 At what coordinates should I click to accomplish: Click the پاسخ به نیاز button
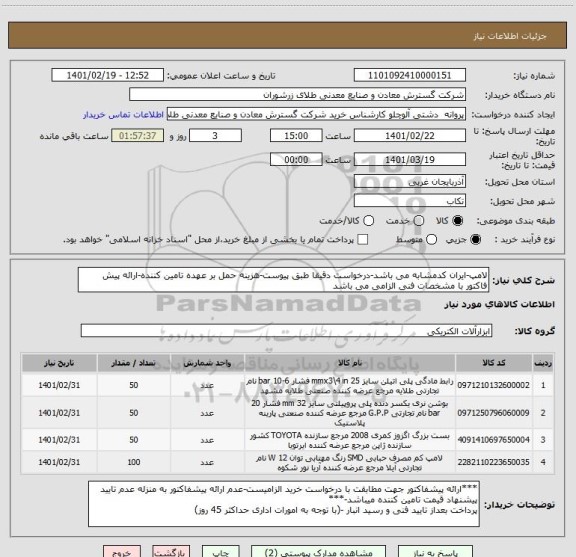point(435,551)
